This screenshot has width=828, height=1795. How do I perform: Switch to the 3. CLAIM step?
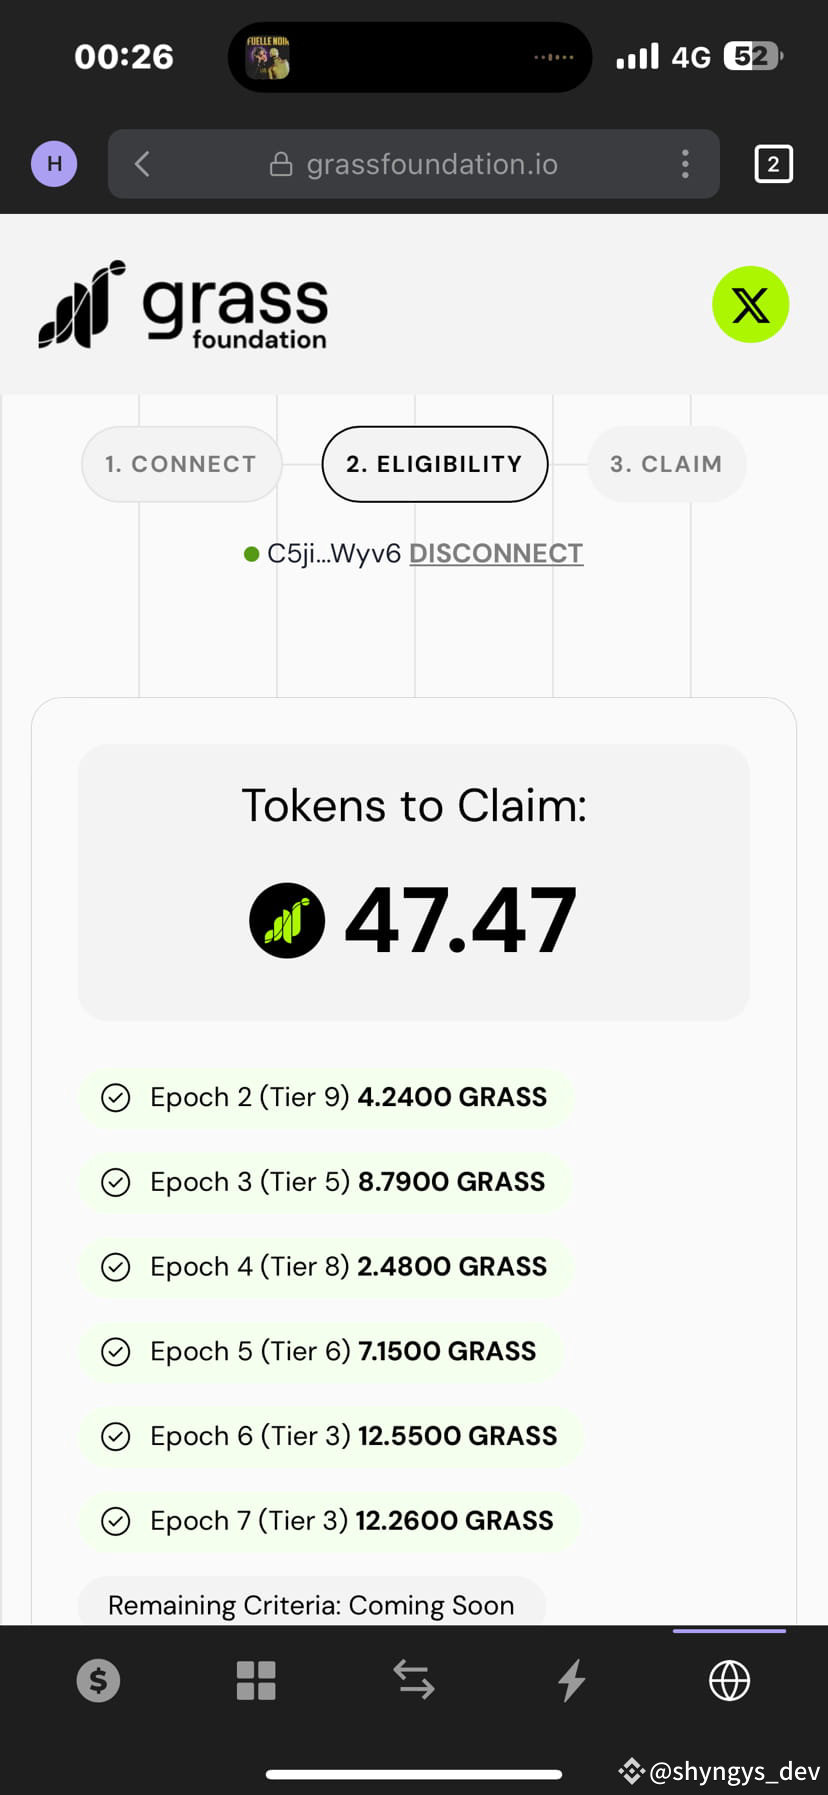(x=666, y=463)
